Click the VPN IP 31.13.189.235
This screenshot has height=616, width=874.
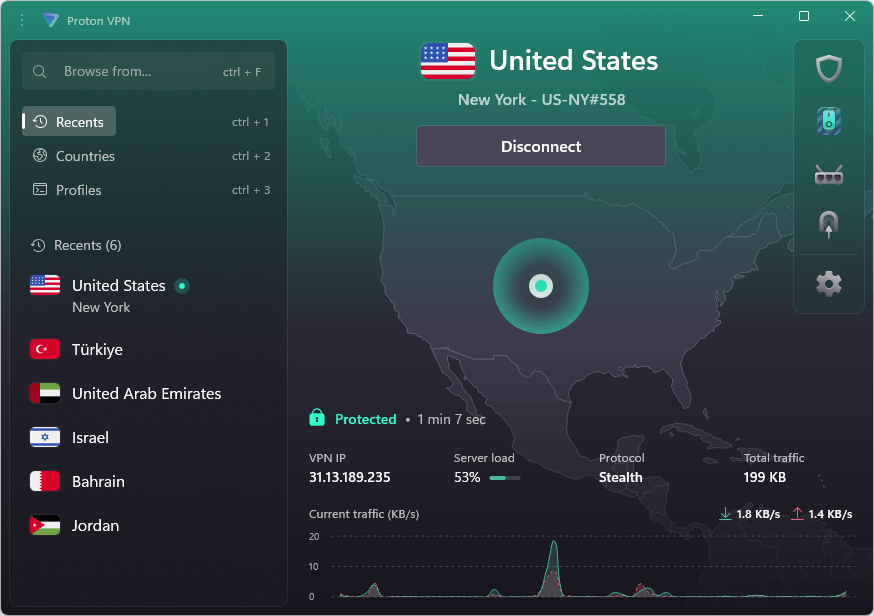[x=349, y=477]
